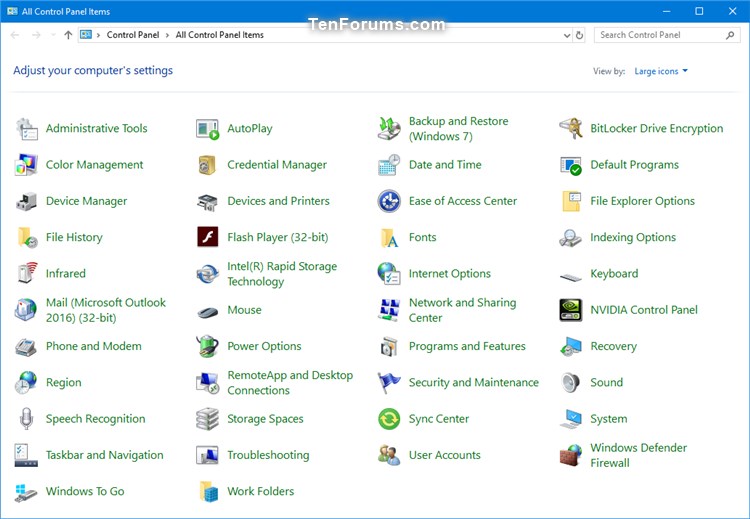
Task: Click the Programs and Features icon
Action: pos(389,346)
